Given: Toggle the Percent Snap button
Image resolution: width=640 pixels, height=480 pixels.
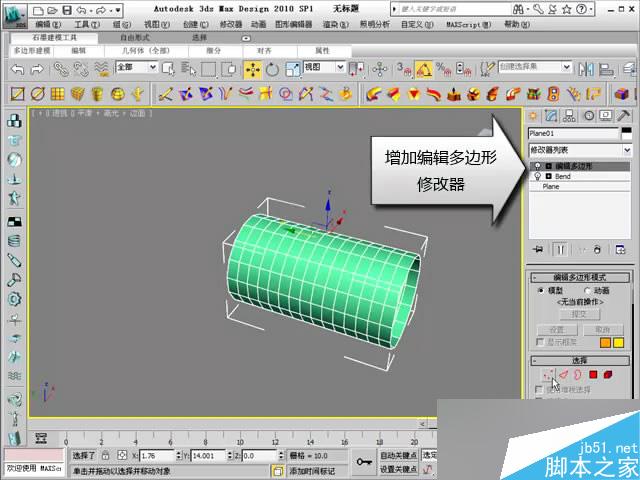Looking at the screenshot, I should coord(443,69).
